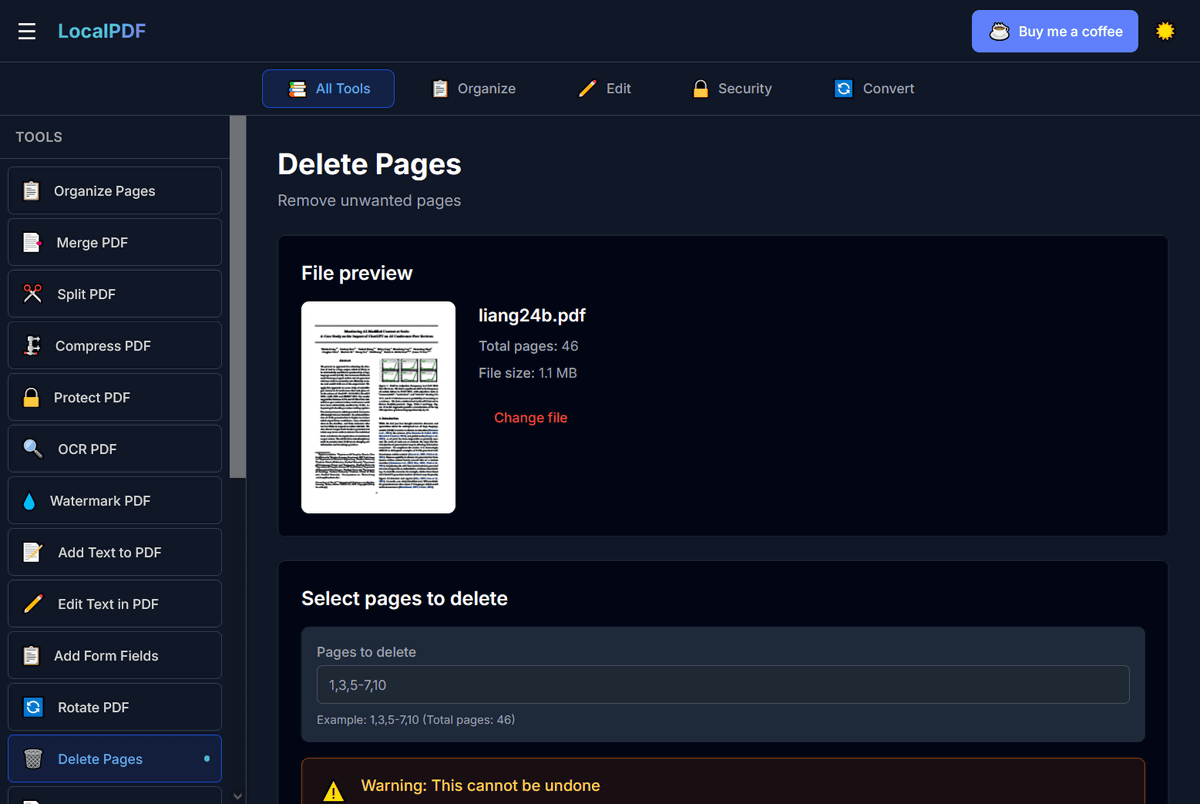Switch to the Organize tab
This screenshot has width=1200, height=804.
[x=473, y=89]
